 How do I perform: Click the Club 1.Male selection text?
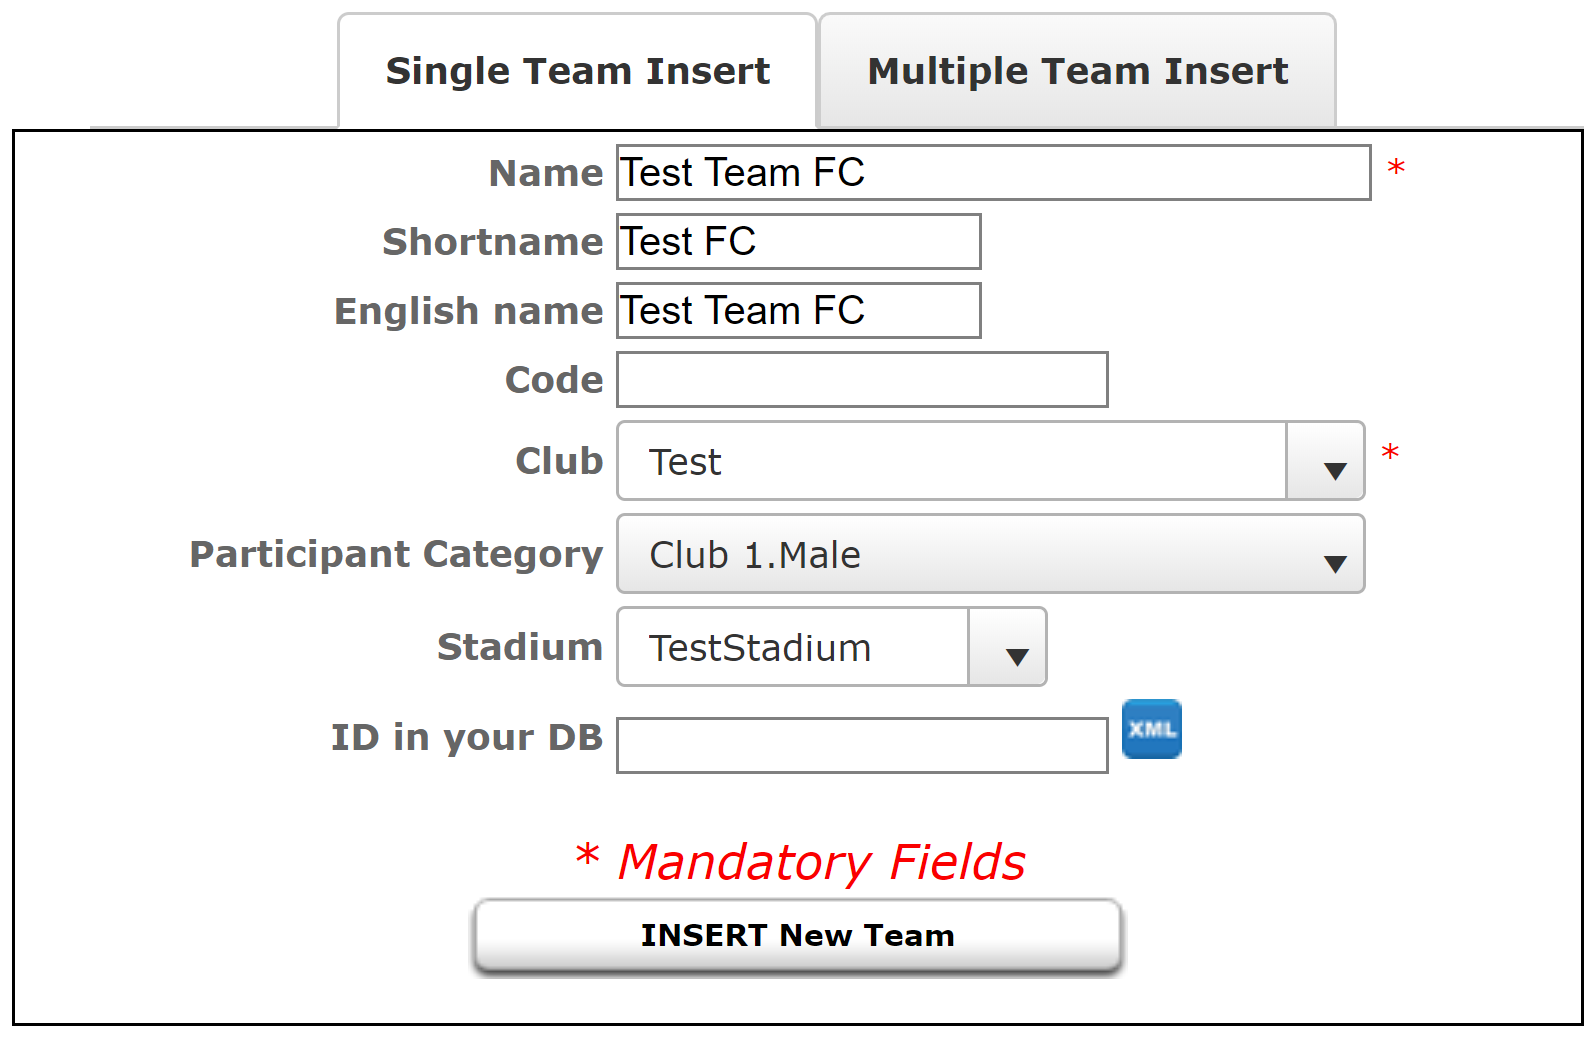click(755, 555)
